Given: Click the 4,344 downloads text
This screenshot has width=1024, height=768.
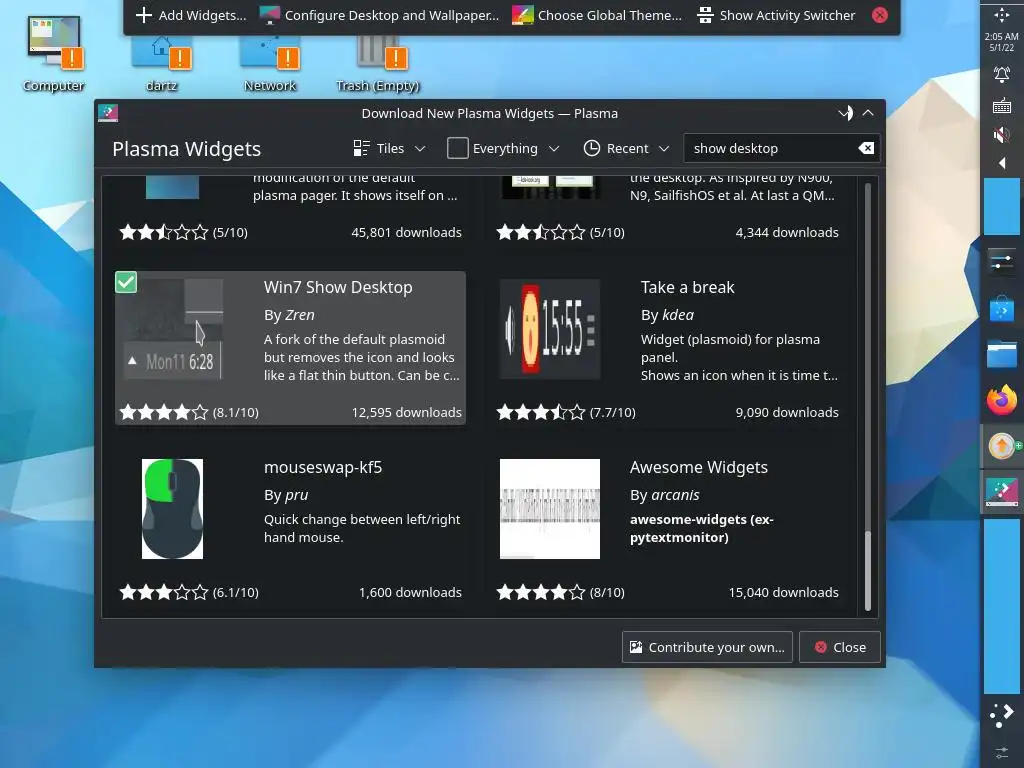Looking at the screenshot, I should [x=787, y=232].
